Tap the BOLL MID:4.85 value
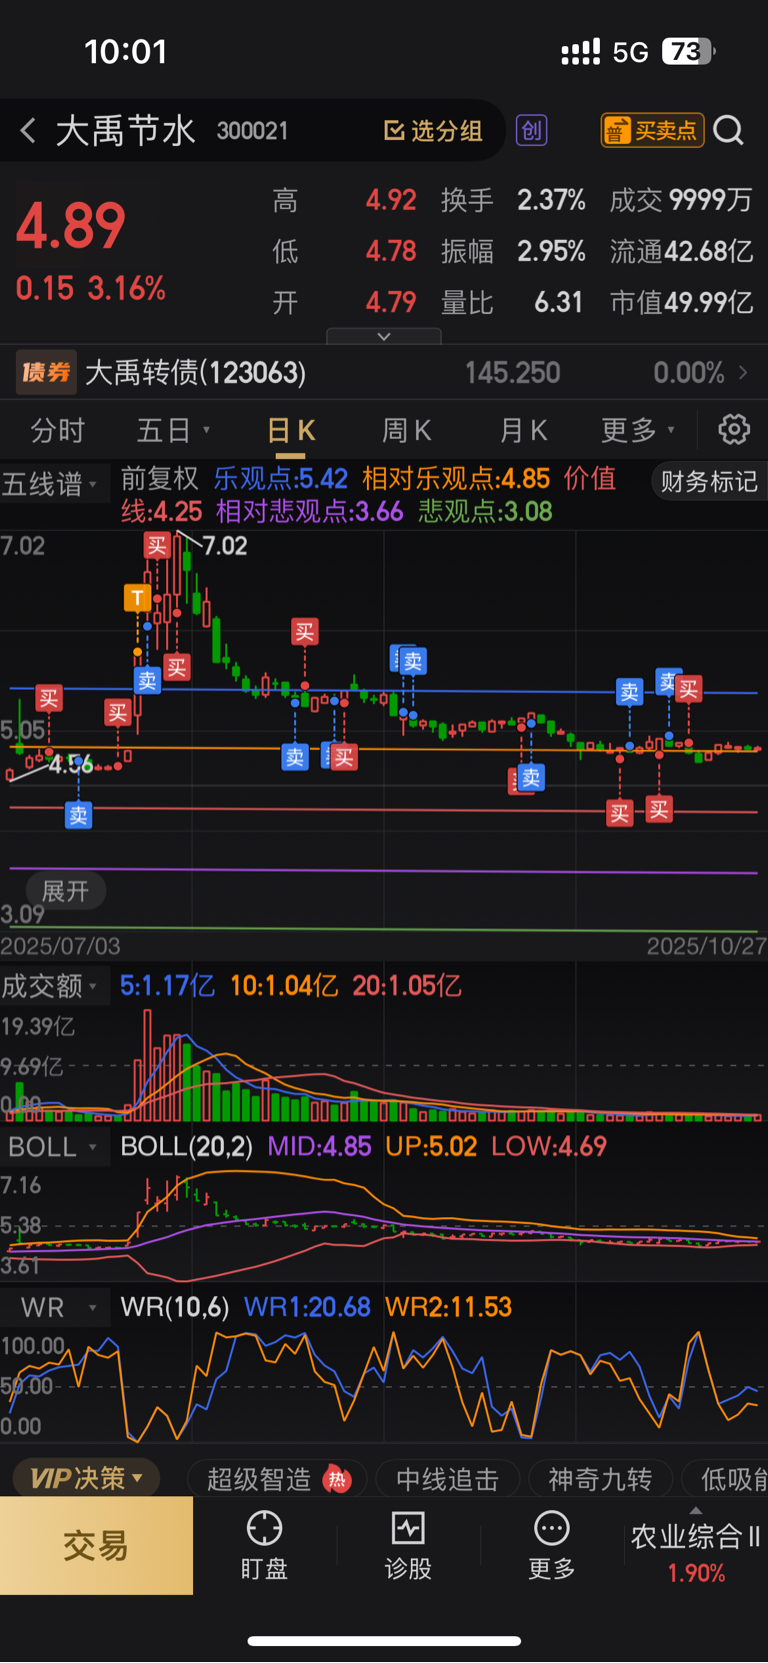This screenshot has width=768, height=1663. point(319,1147)
